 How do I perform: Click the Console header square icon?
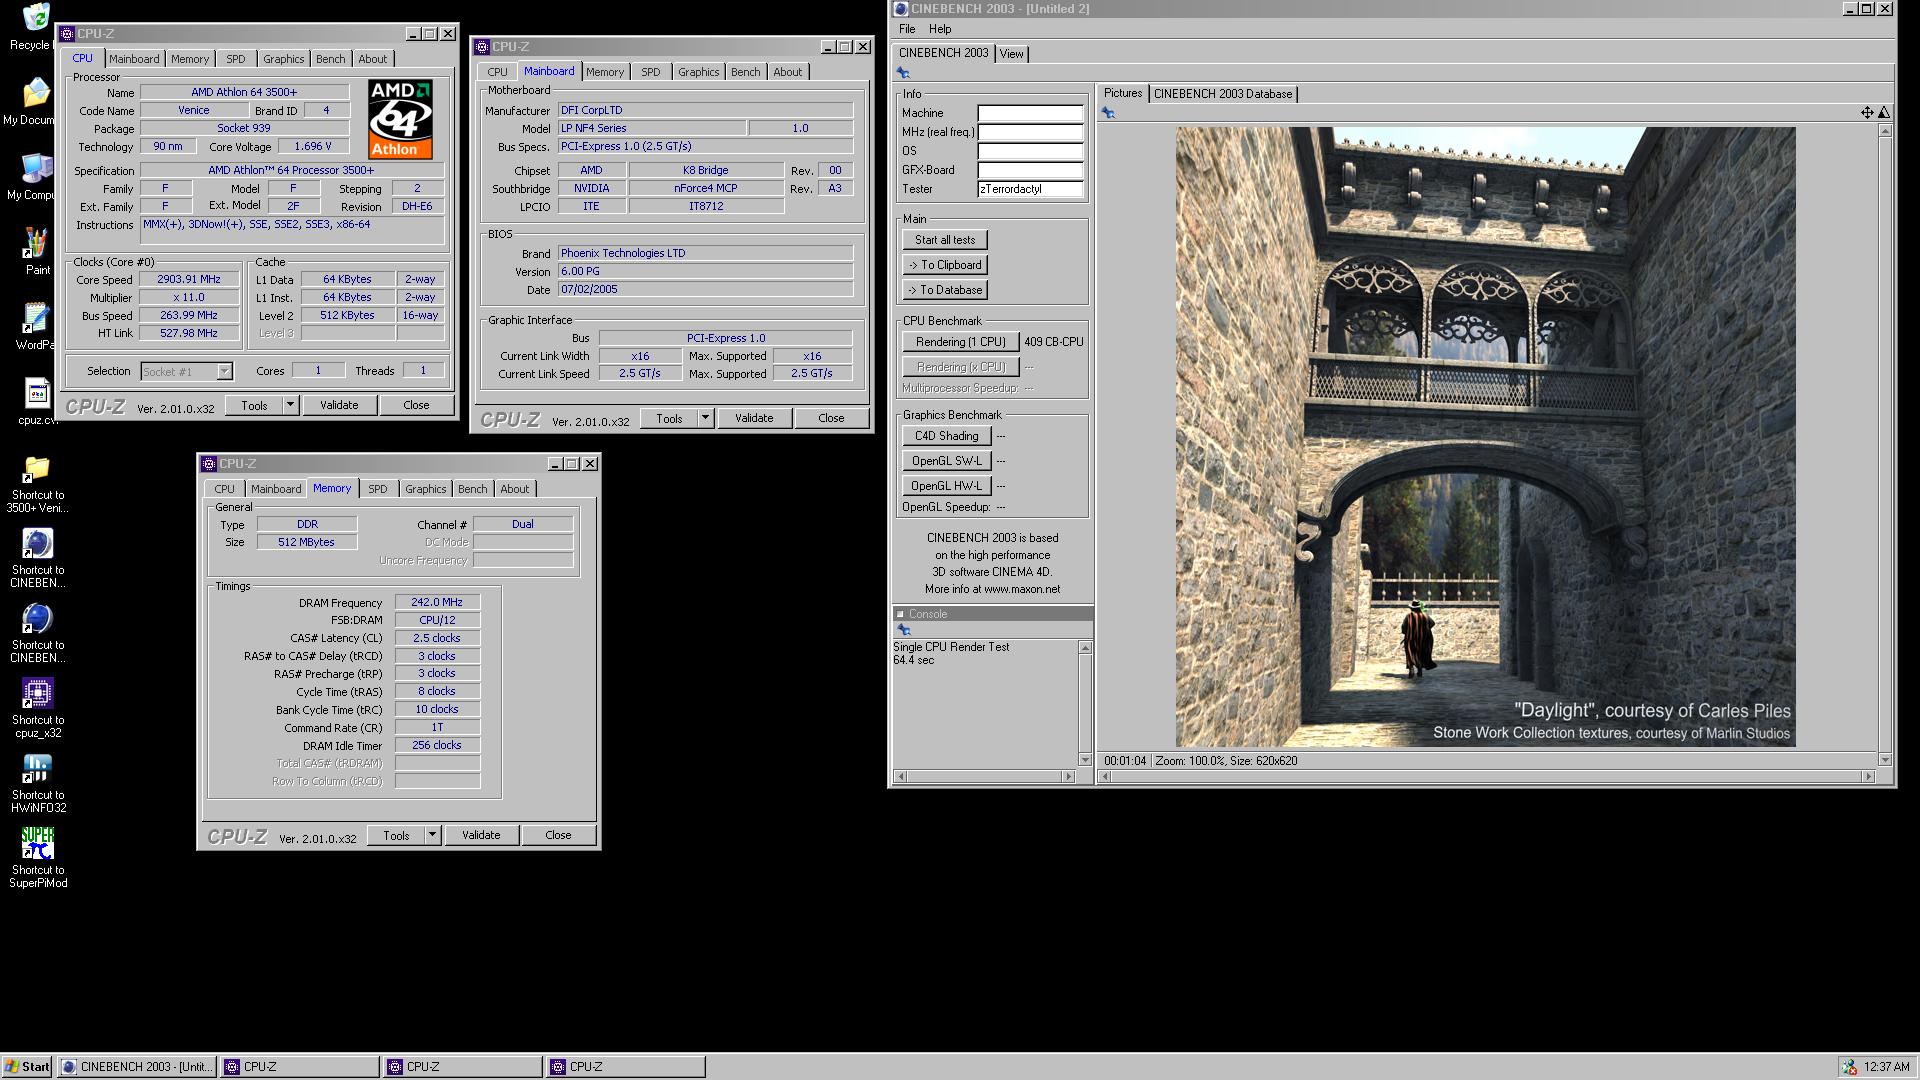click(899, 614)
